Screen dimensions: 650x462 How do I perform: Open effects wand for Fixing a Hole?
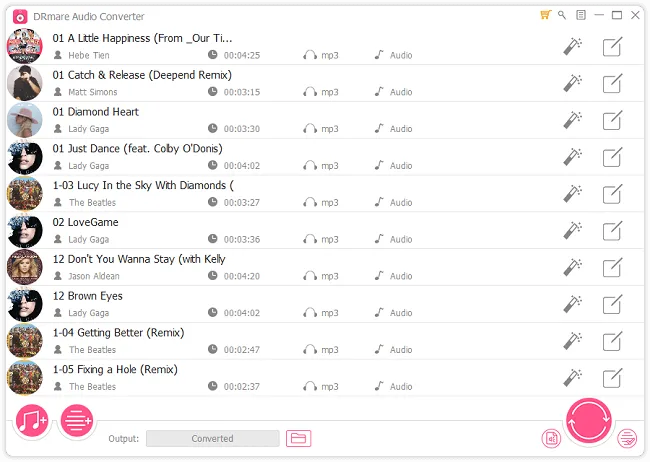[572, 378]
